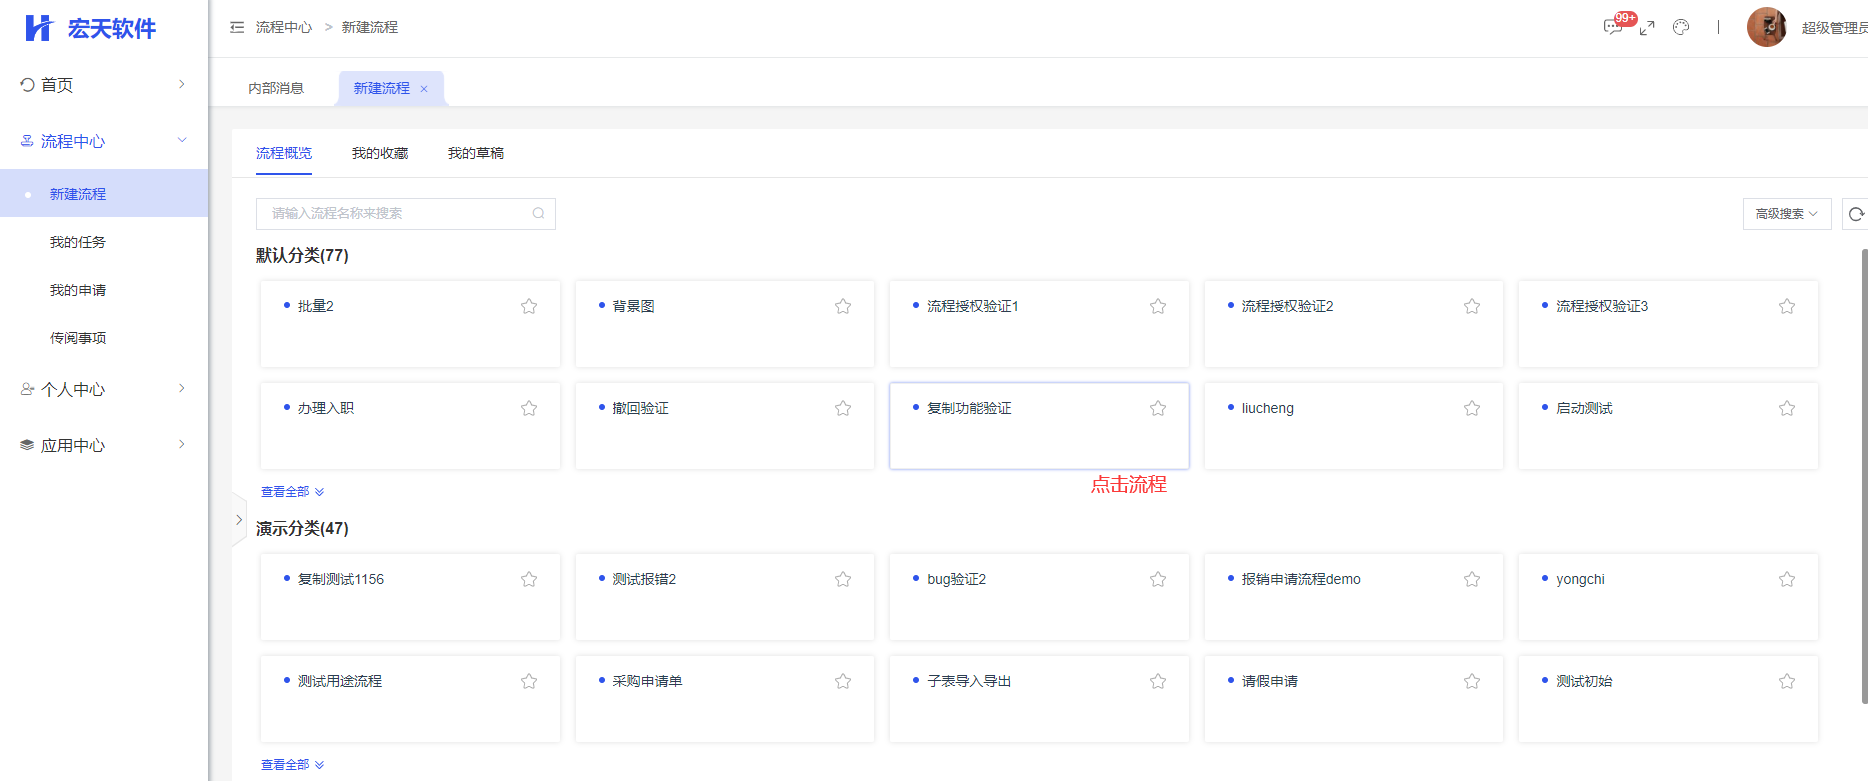
Task: Expand 查看全部 under 演示分类
Action: 292,765
